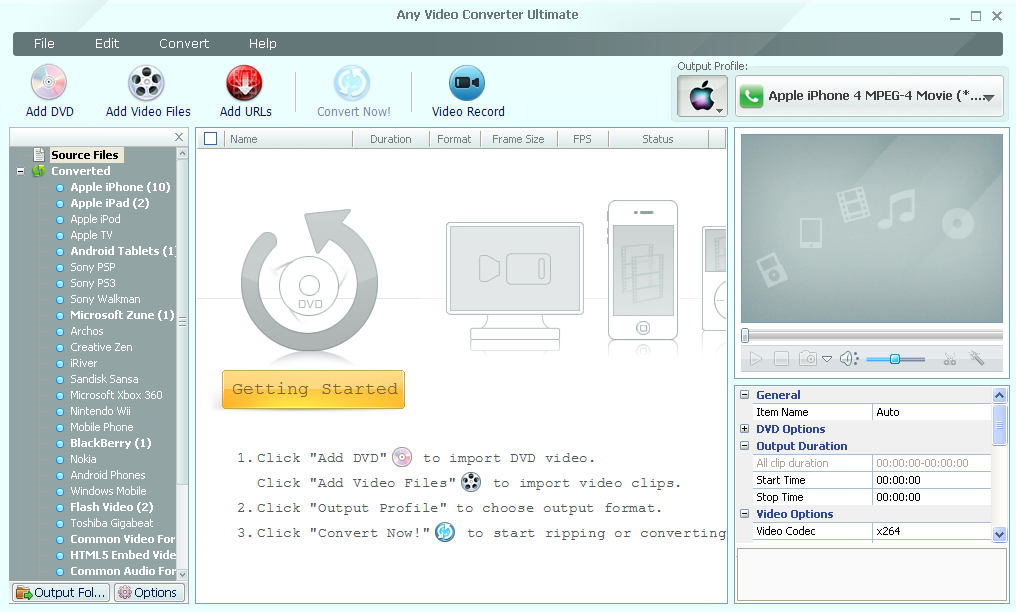Click the Options button at bottom left
The height and width of the screenshot is (612, 1016).
[148, 592]
